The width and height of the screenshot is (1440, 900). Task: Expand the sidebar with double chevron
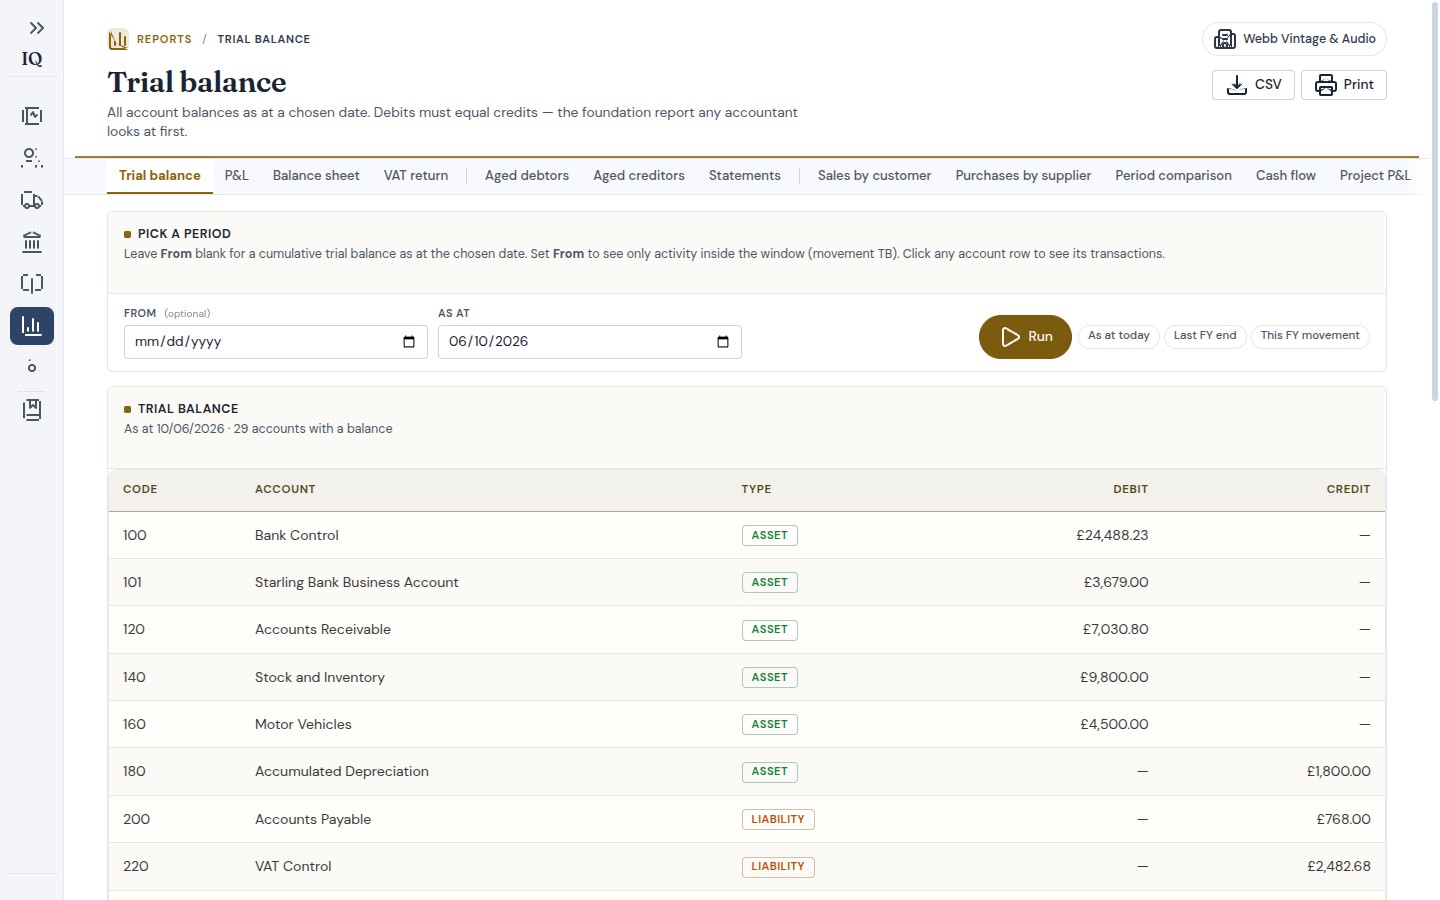coord(36,28)
